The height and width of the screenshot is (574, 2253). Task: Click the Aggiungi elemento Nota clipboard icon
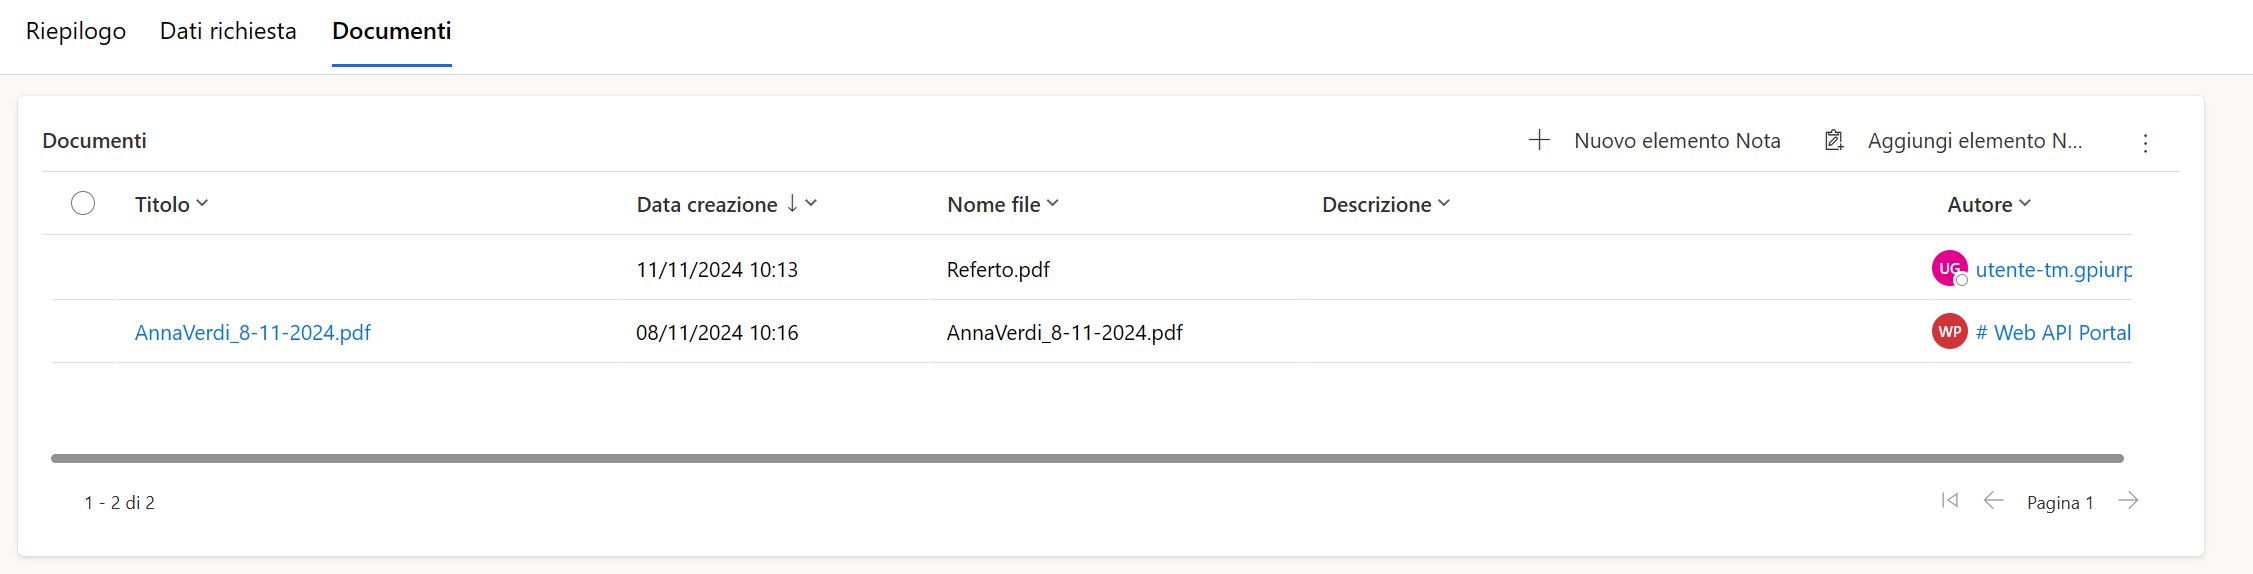tap(1833, 140)
